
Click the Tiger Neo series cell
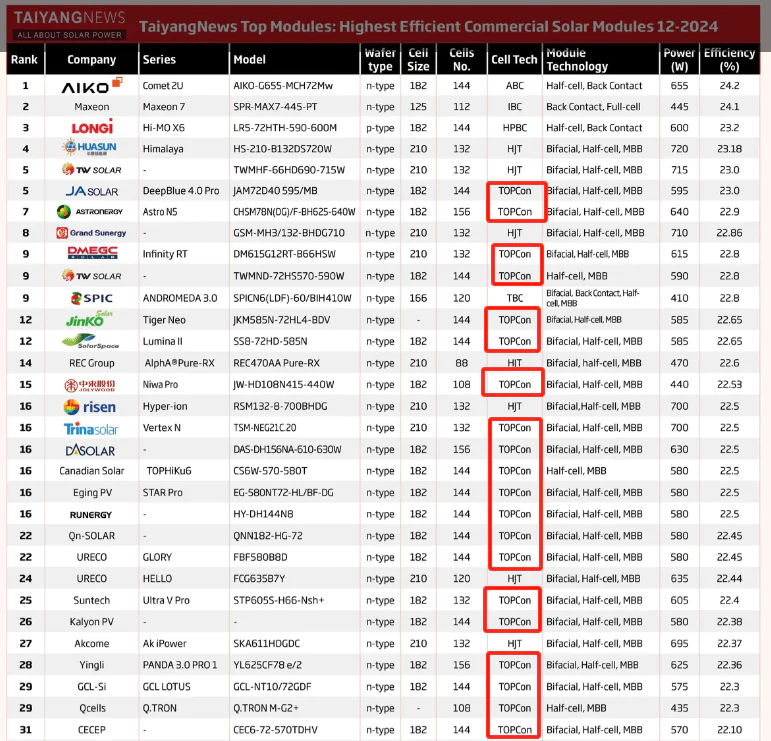(166, 320)
